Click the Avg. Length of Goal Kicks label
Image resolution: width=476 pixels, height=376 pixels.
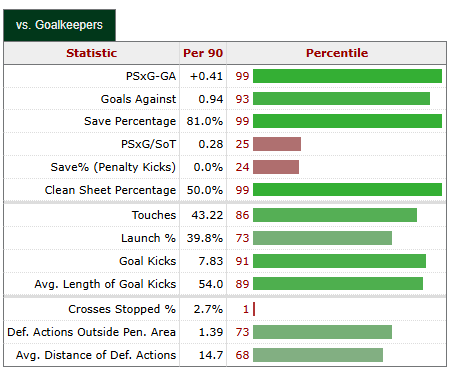105,284
